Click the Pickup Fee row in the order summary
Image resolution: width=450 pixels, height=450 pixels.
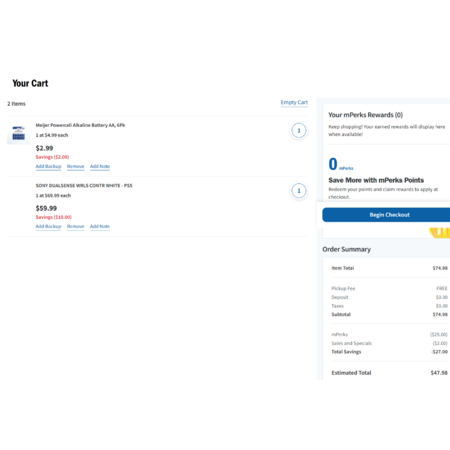point(389,288)
